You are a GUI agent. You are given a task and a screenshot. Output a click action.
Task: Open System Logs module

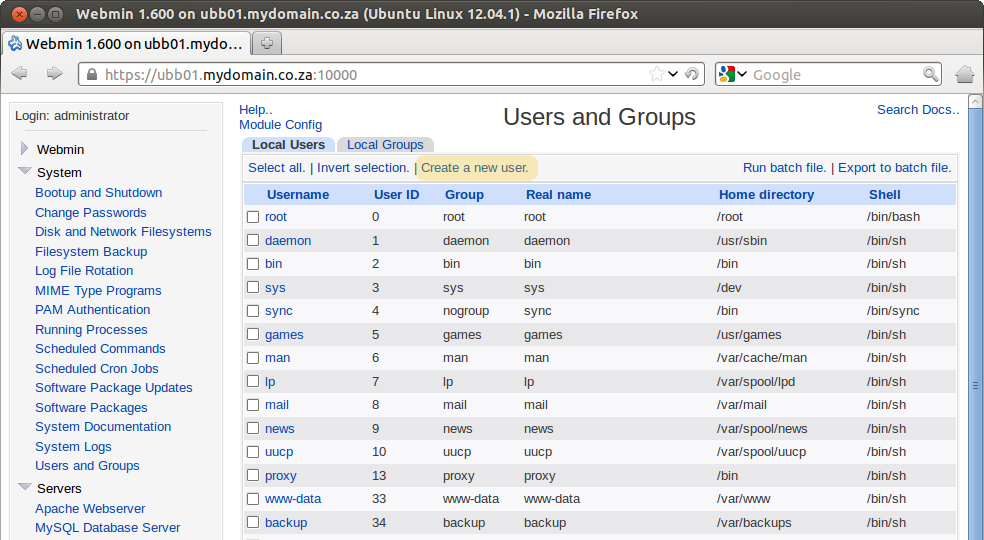73,446
